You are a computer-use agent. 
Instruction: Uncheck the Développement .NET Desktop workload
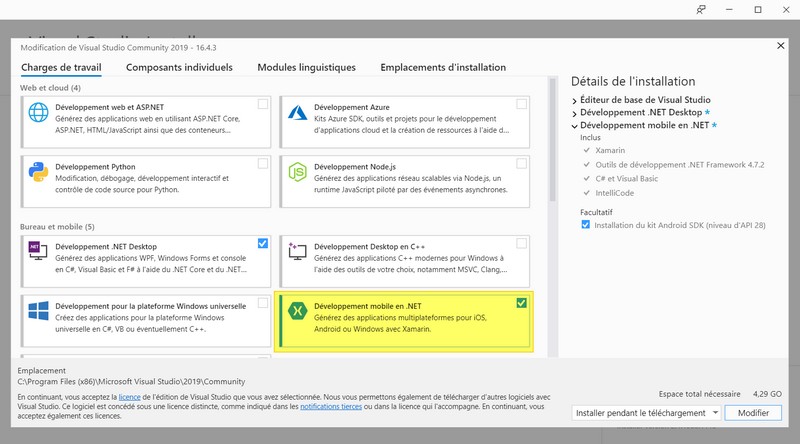coord(262,243)
